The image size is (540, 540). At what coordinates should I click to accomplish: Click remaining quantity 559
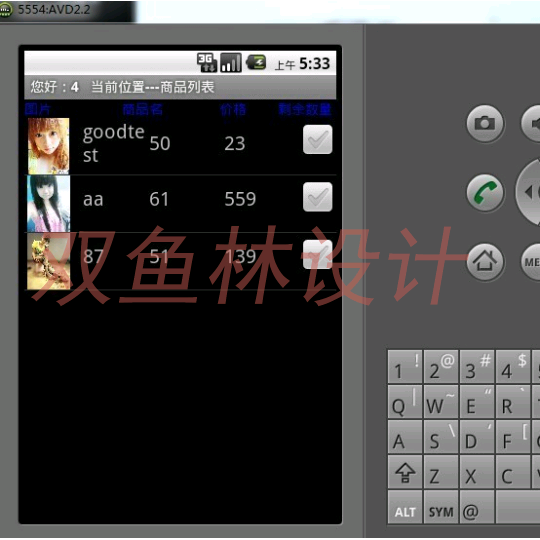click(x=240, y=199)
